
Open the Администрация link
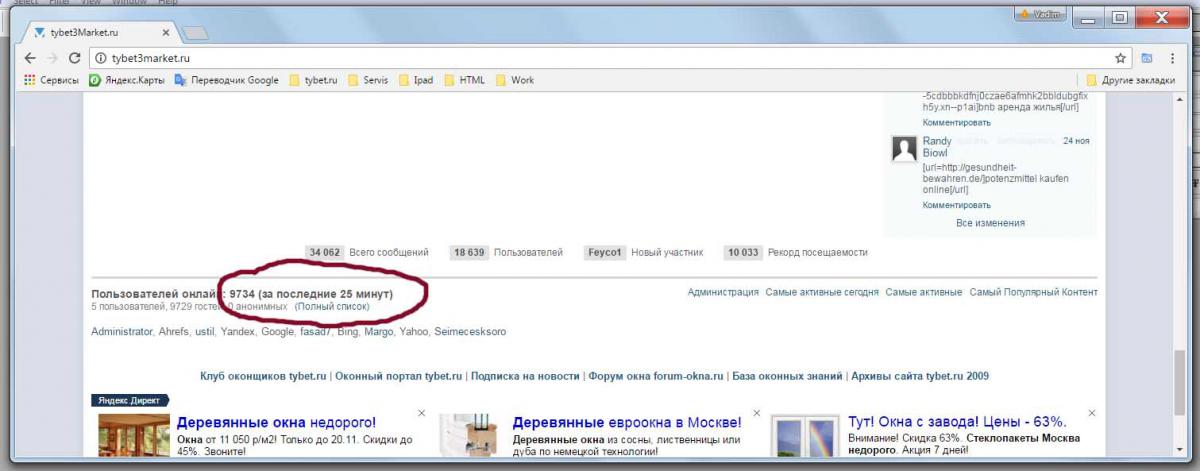point(723,292)
